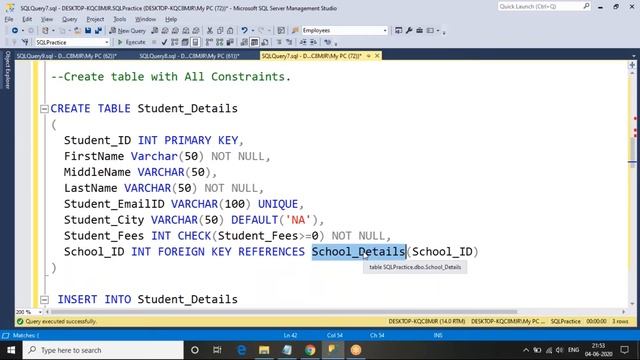Open the Object Explorer side panel
This screenshot has height=360, width=640.
tap(7, 70)
